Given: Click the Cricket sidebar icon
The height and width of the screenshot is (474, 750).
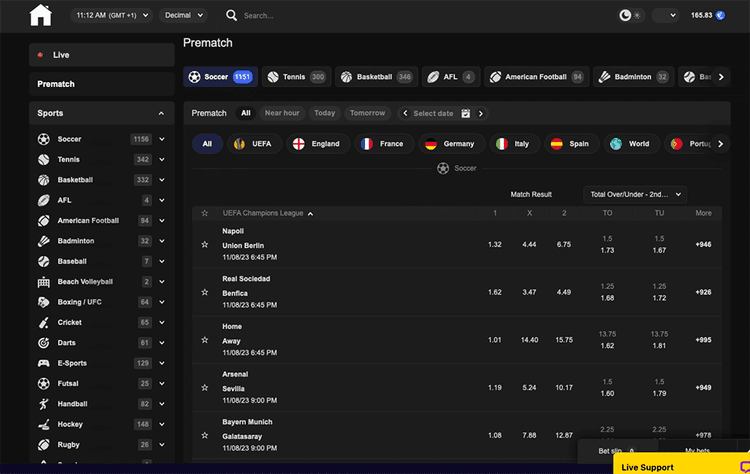Looking at the screenshot, I should pyautogui.click(x=44, y=322).
